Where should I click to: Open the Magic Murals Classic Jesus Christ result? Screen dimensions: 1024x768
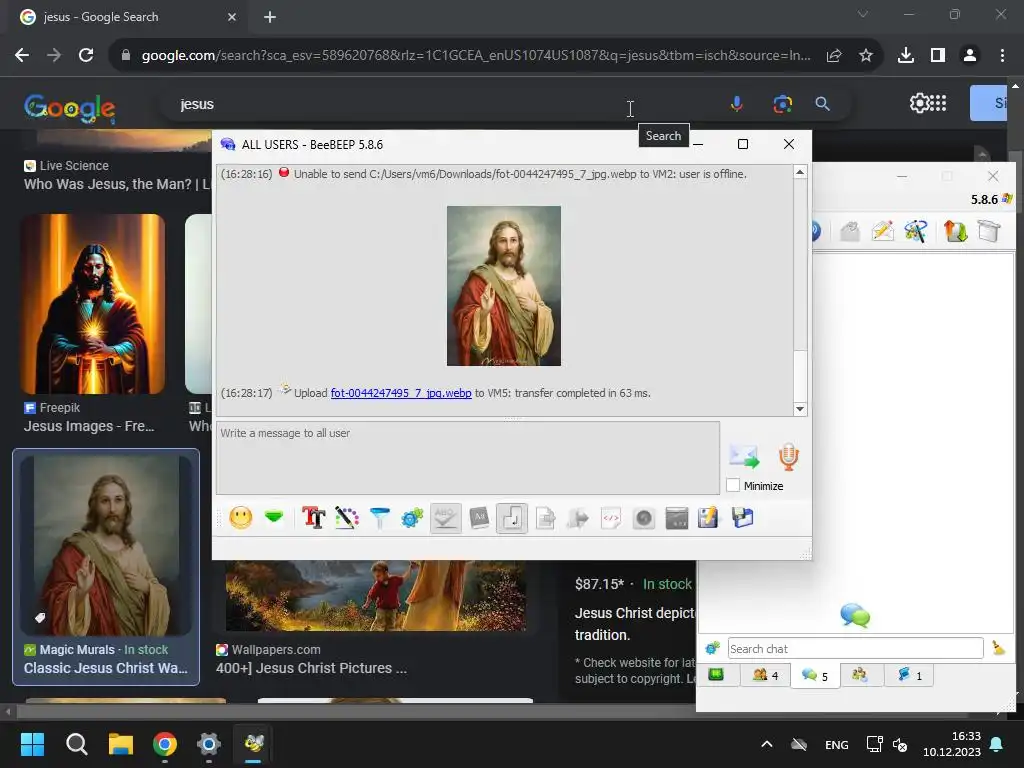point(106,566)
